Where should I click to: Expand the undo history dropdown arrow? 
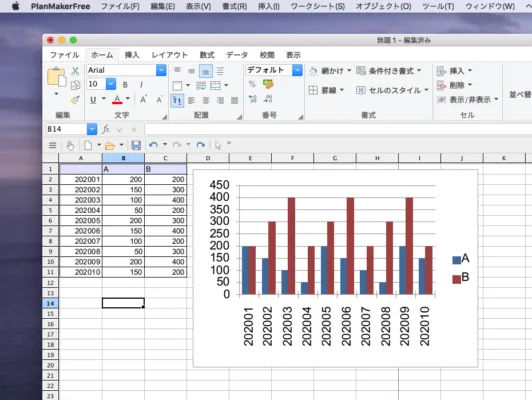coord(165,145)
